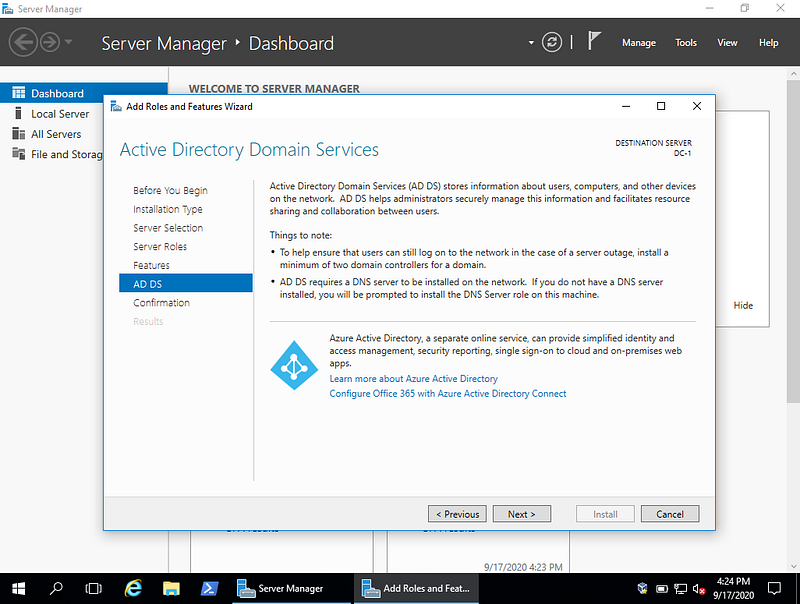Open the navigation history dropdown arrow
Viewport: 800px width, 604px height.
tap(68, 42)
